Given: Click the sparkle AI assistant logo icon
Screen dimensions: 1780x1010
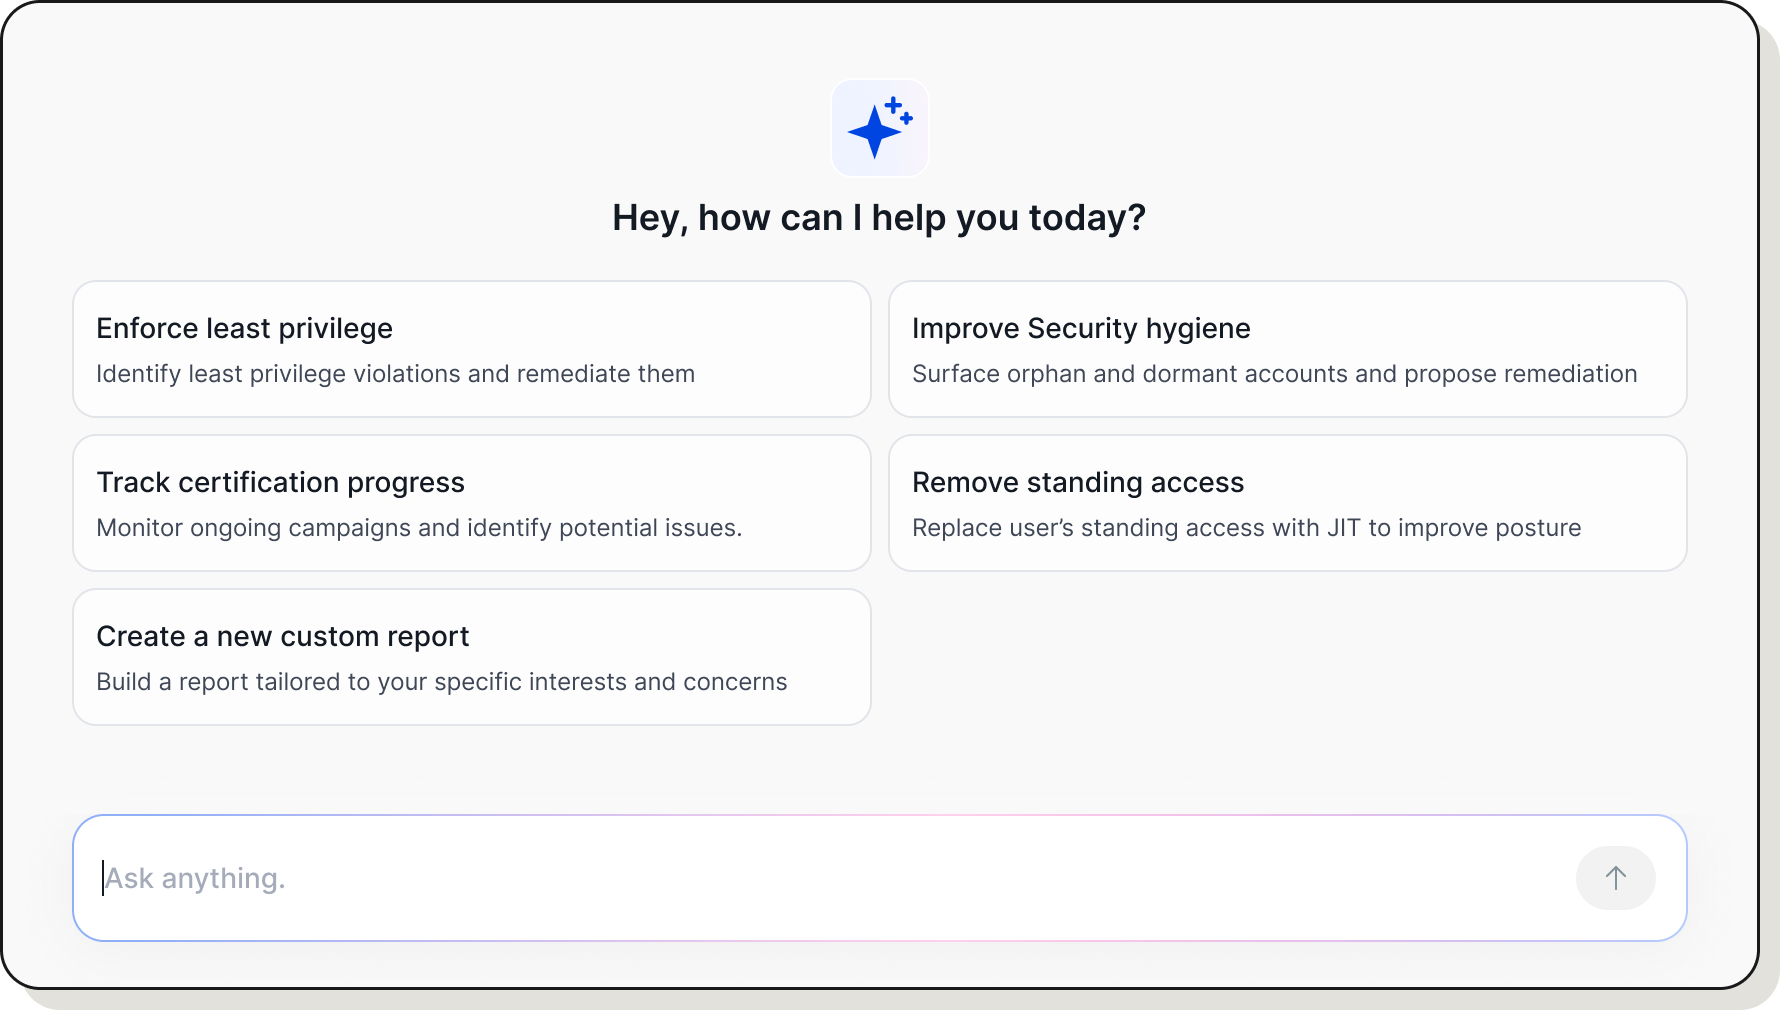Looking at the screenshot, I should [x=879, y=128].
